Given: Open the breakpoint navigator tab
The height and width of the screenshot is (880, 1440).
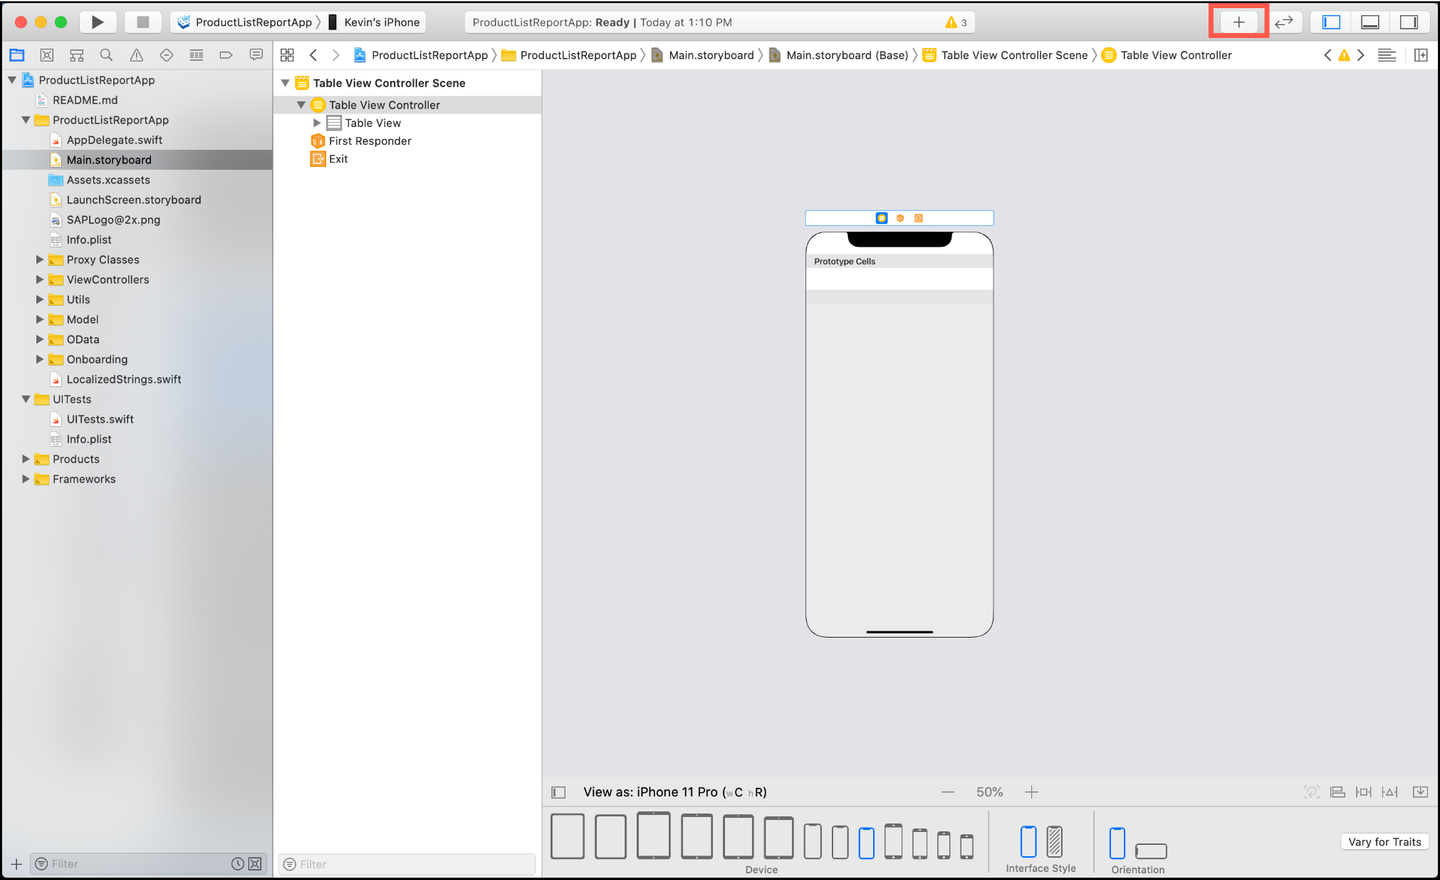Looking at the screenshot, I should click(226, 55).
